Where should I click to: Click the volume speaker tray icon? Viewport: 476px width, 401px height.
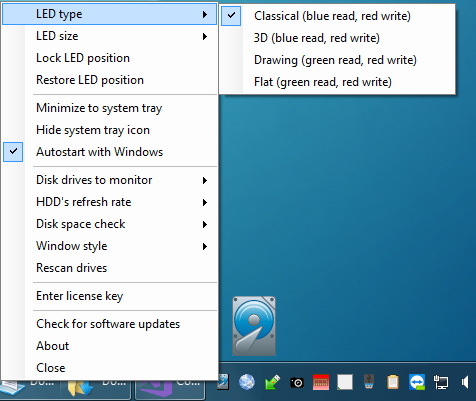tap(465, 382)
